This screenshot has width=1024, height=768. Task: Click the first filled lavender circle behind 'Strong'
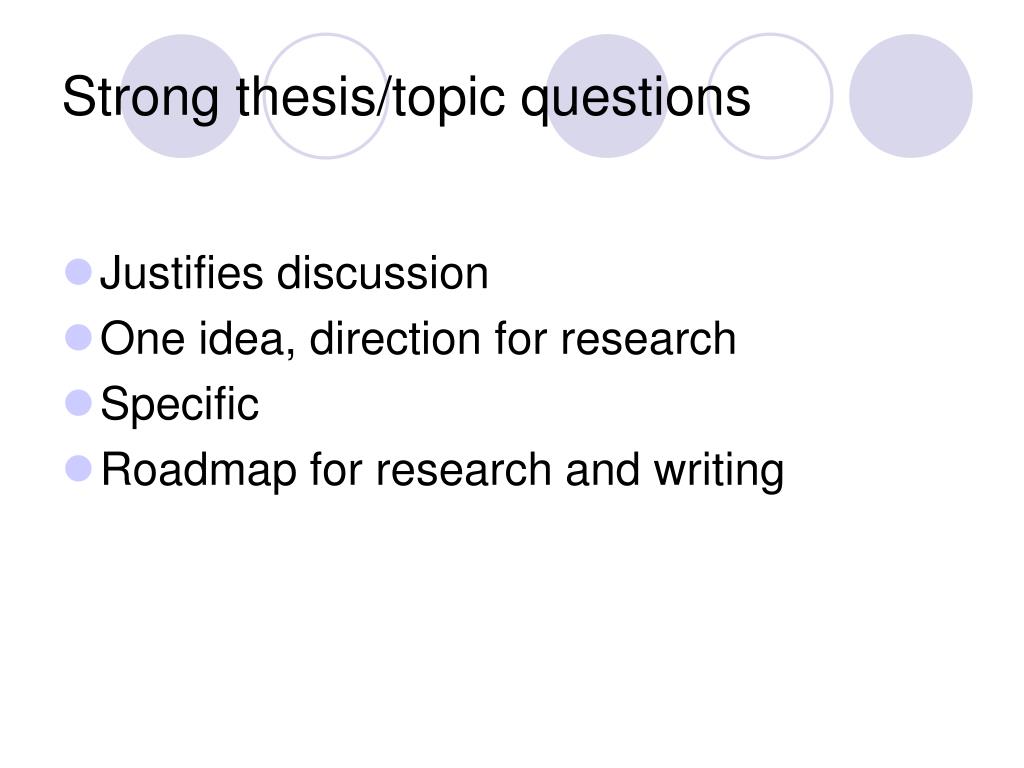[182, 96]
